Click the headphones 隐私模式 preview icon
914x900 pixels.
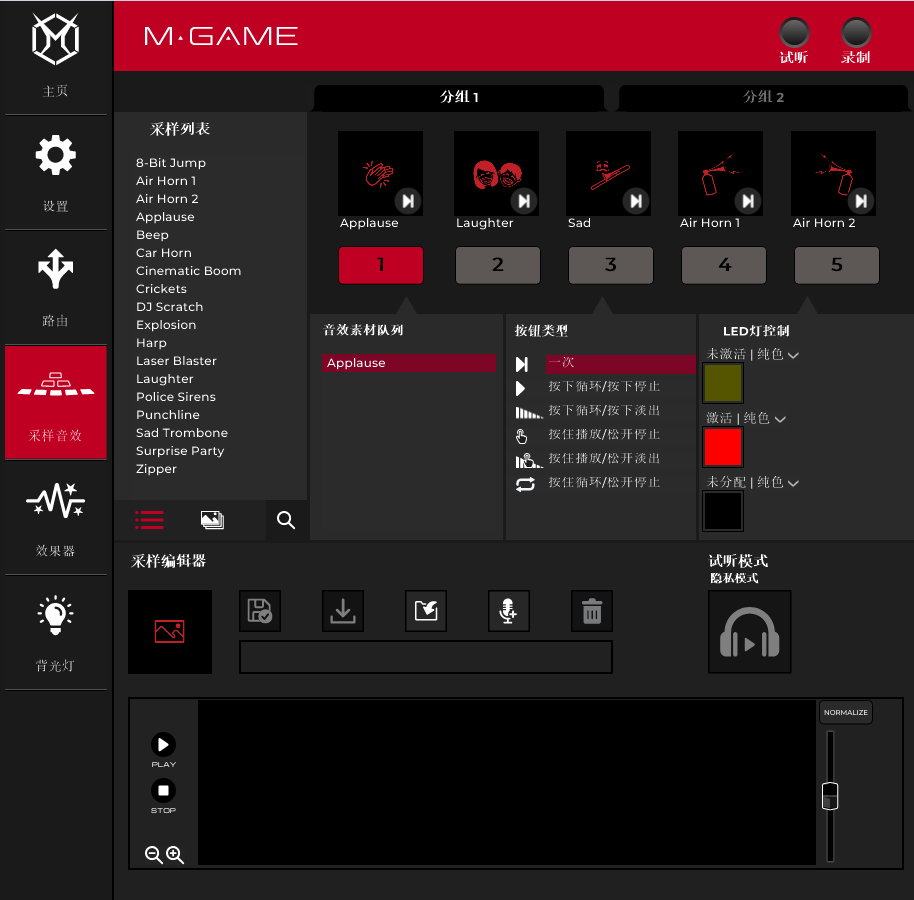coord(750,632)
